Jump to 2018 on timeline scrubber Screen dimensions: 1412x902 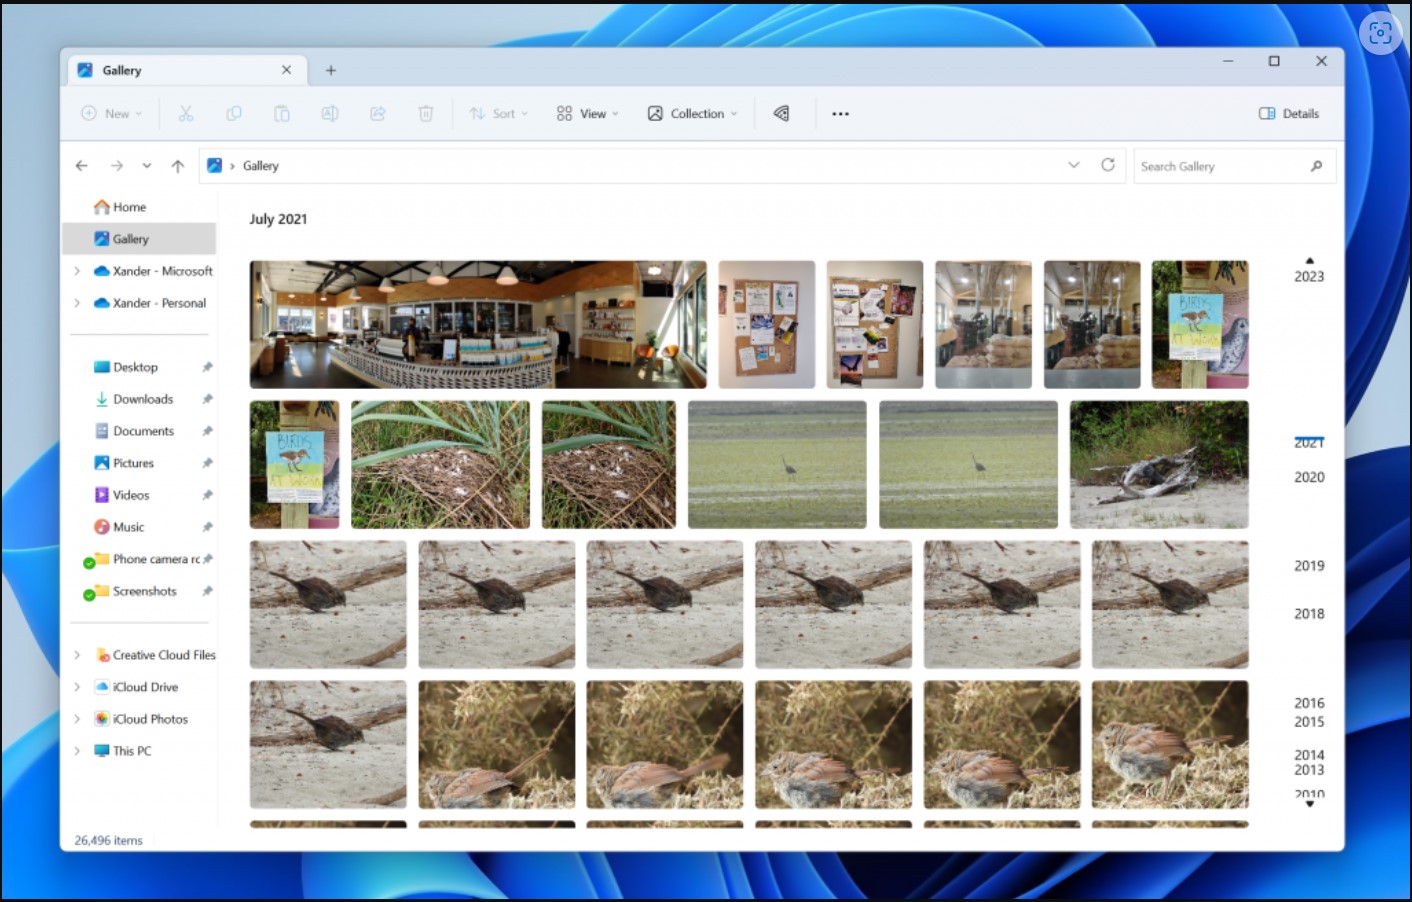(1309, 614)
